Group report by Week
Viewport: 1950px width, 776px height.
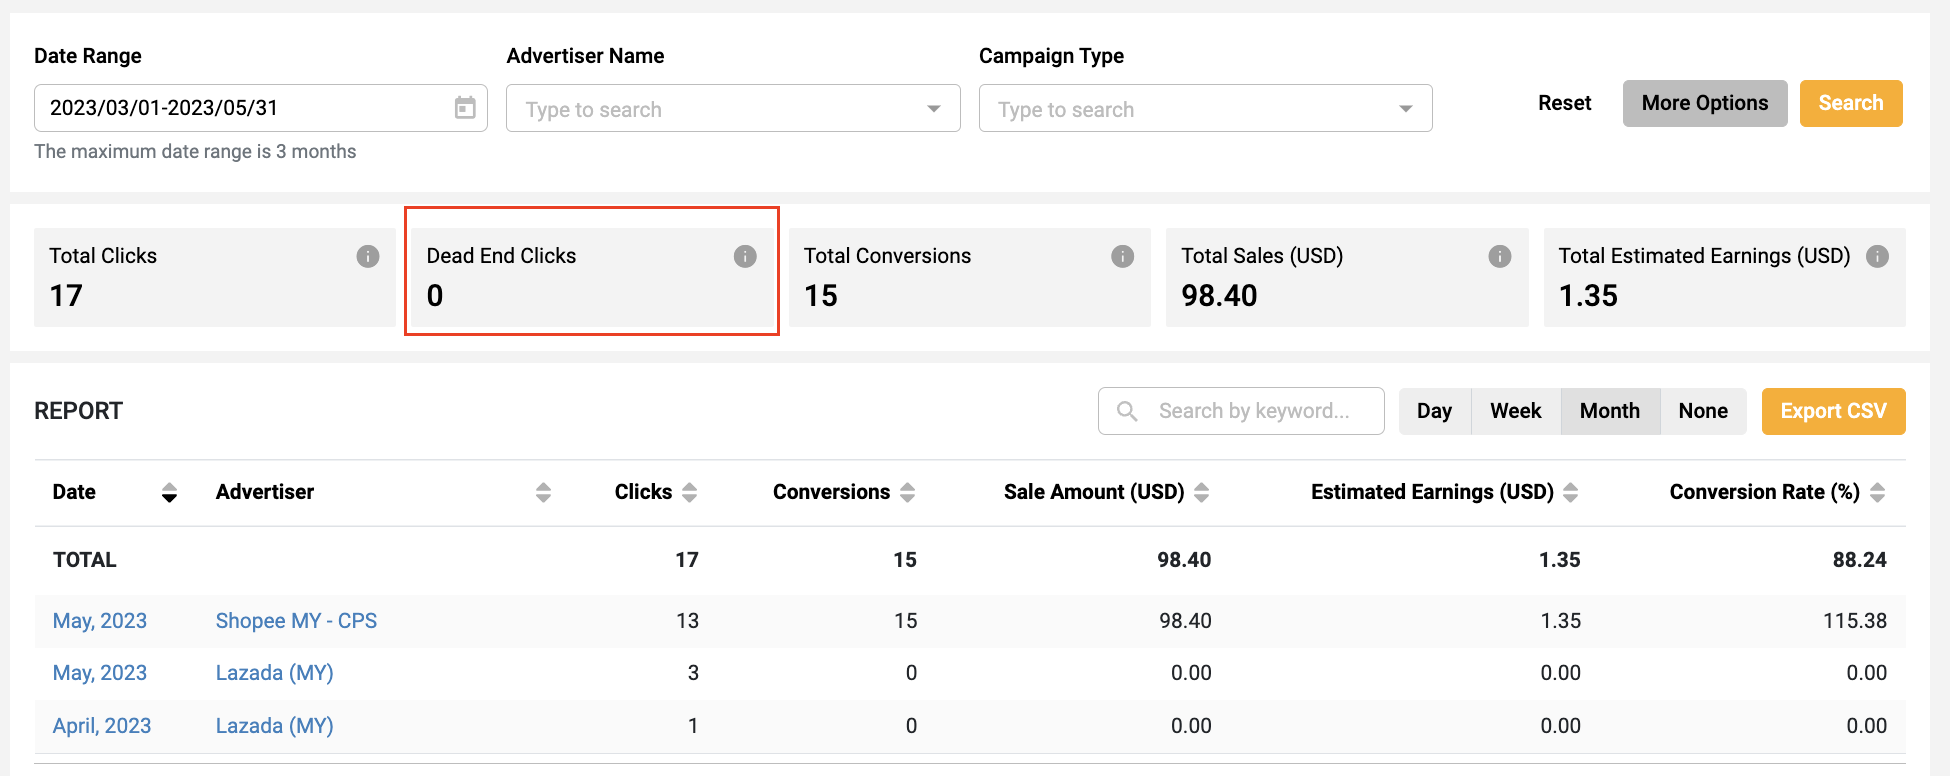pyautogui.click(x=1516, y=411)
